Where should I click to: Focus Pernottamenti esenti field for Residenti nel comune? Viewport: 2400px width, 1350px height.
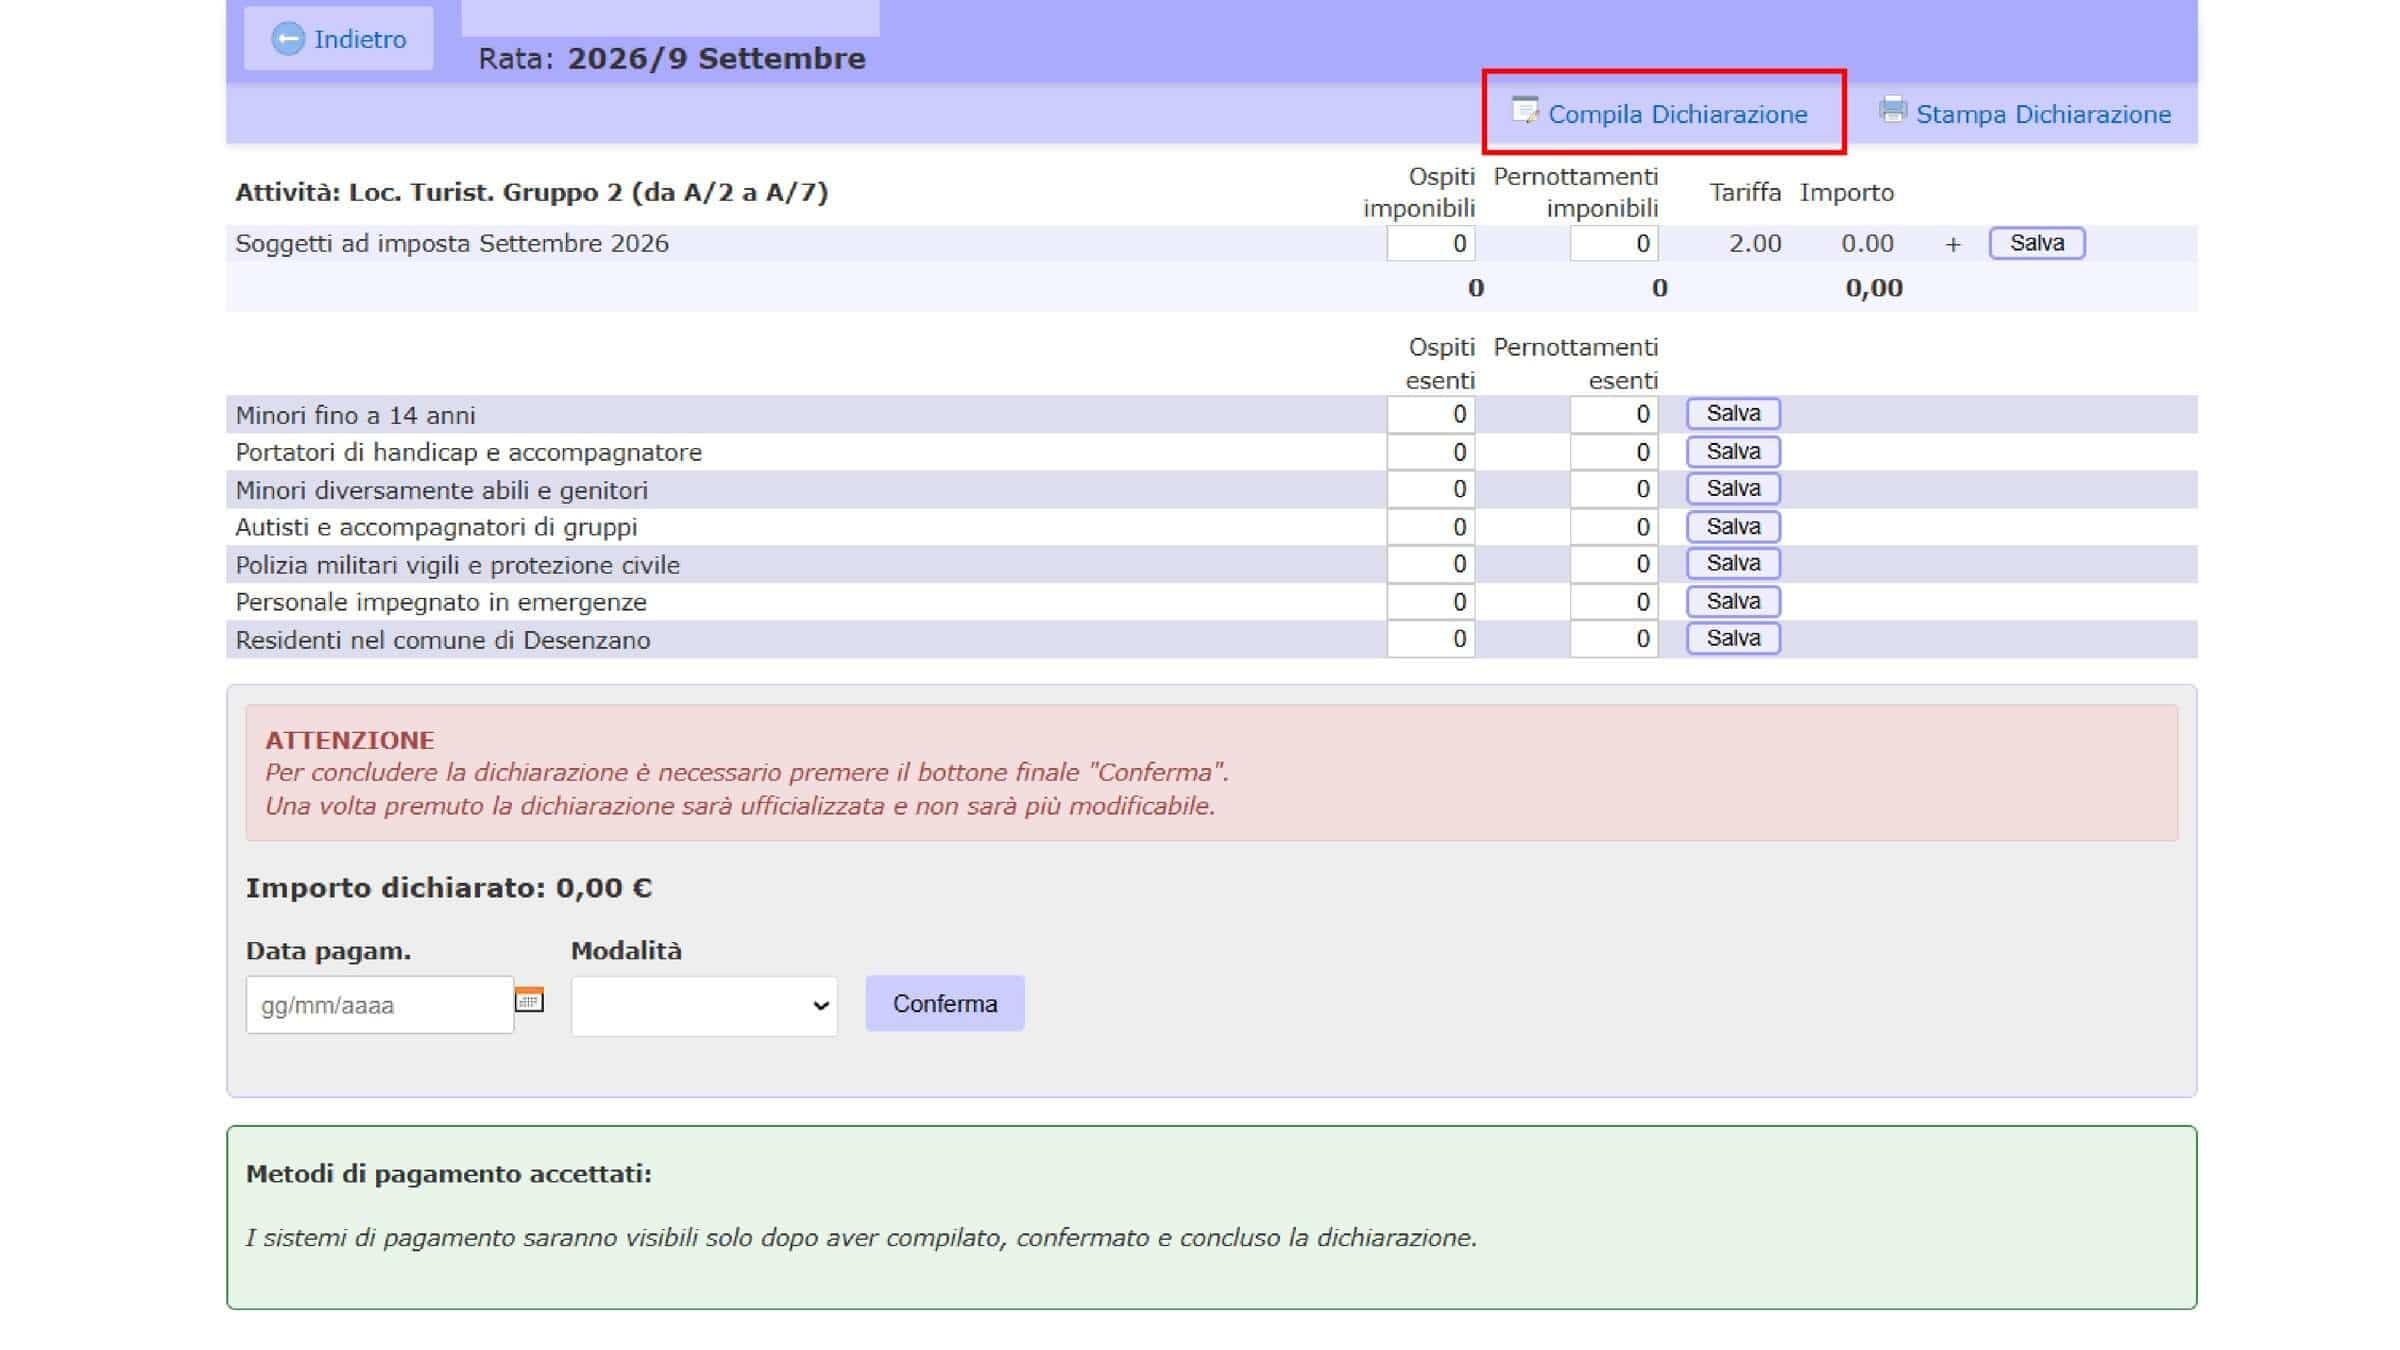tap(1614, 639)
